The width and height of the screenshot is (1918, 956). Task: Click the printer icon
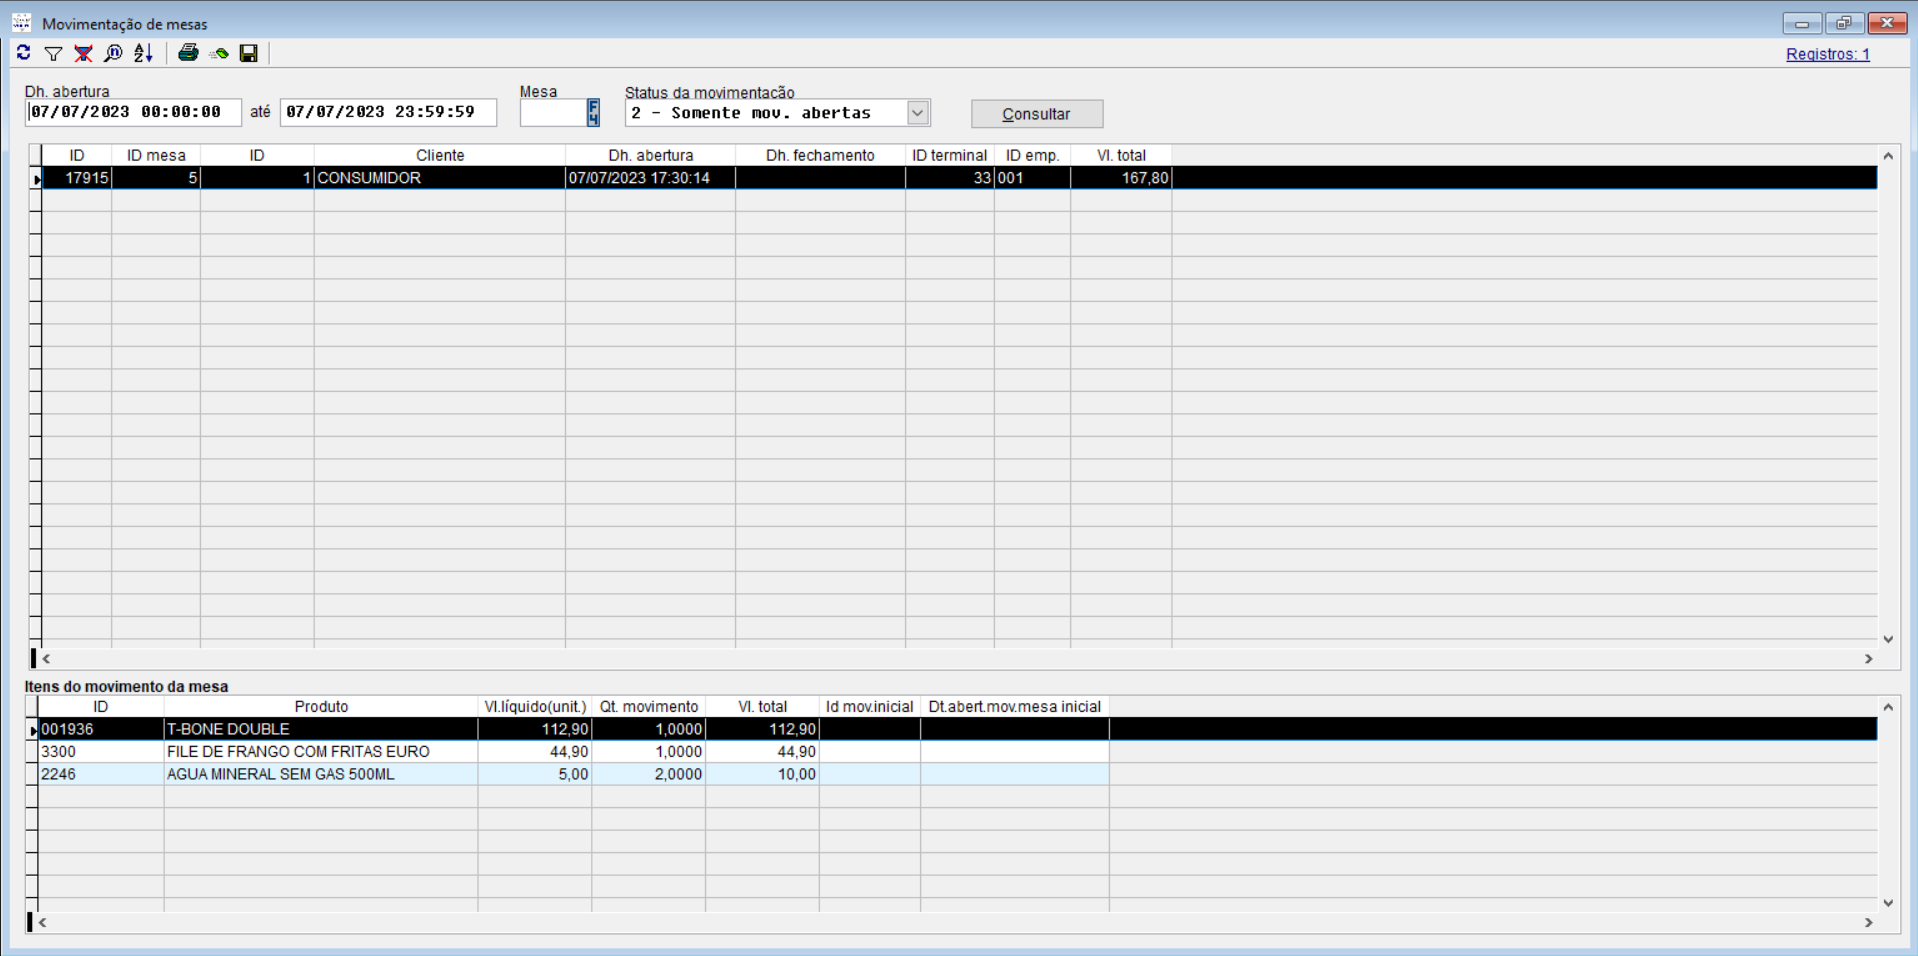coord(188,54)
